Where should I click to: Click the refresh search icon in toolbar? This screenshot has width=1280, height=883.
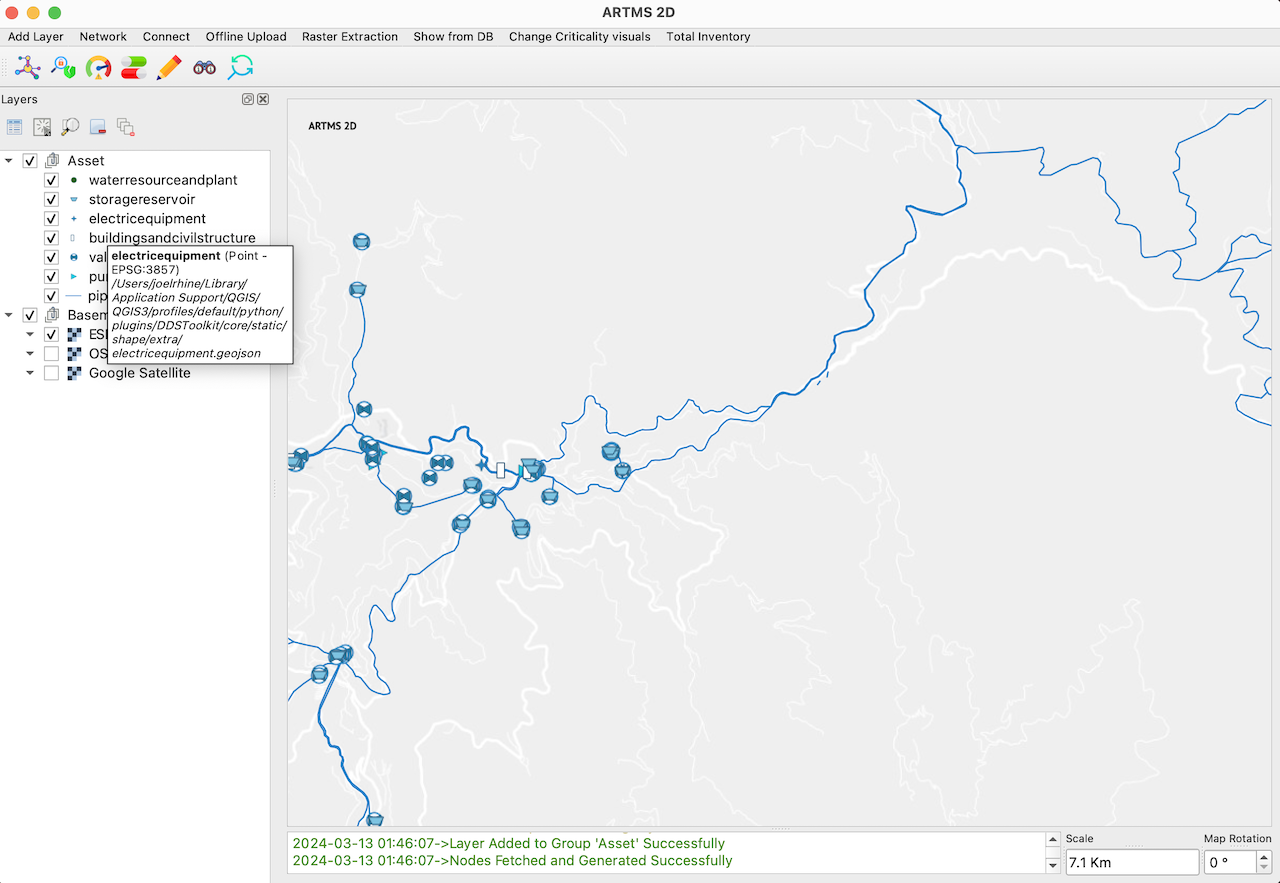[x=241, y=68]
